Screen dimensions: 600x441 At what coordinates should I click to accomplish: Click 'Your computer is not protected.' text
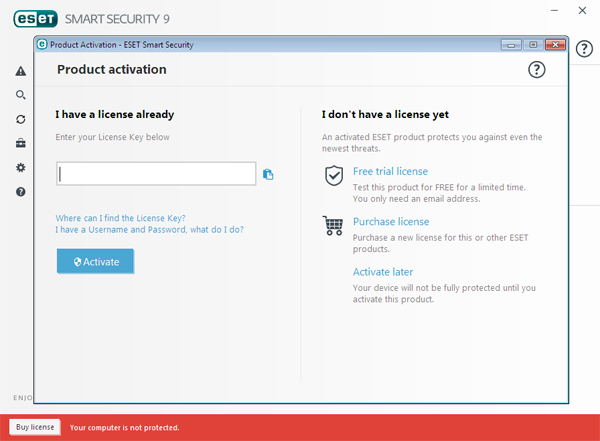tap(124, 428)
